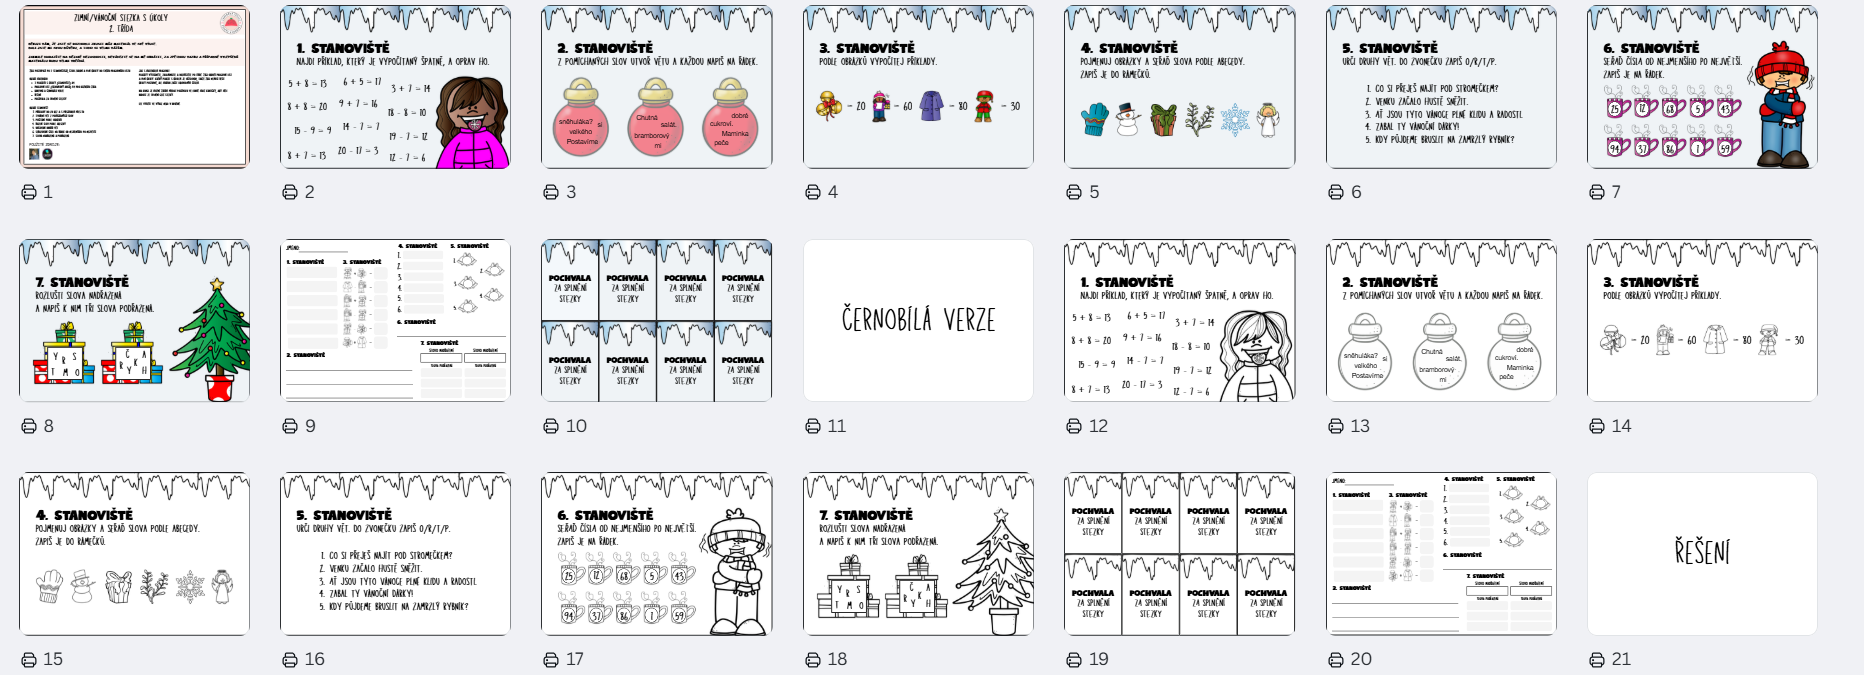Screen dimensions: 1864x675
Task: Click the printer icon beside page 19
Action: point(1074,659)
